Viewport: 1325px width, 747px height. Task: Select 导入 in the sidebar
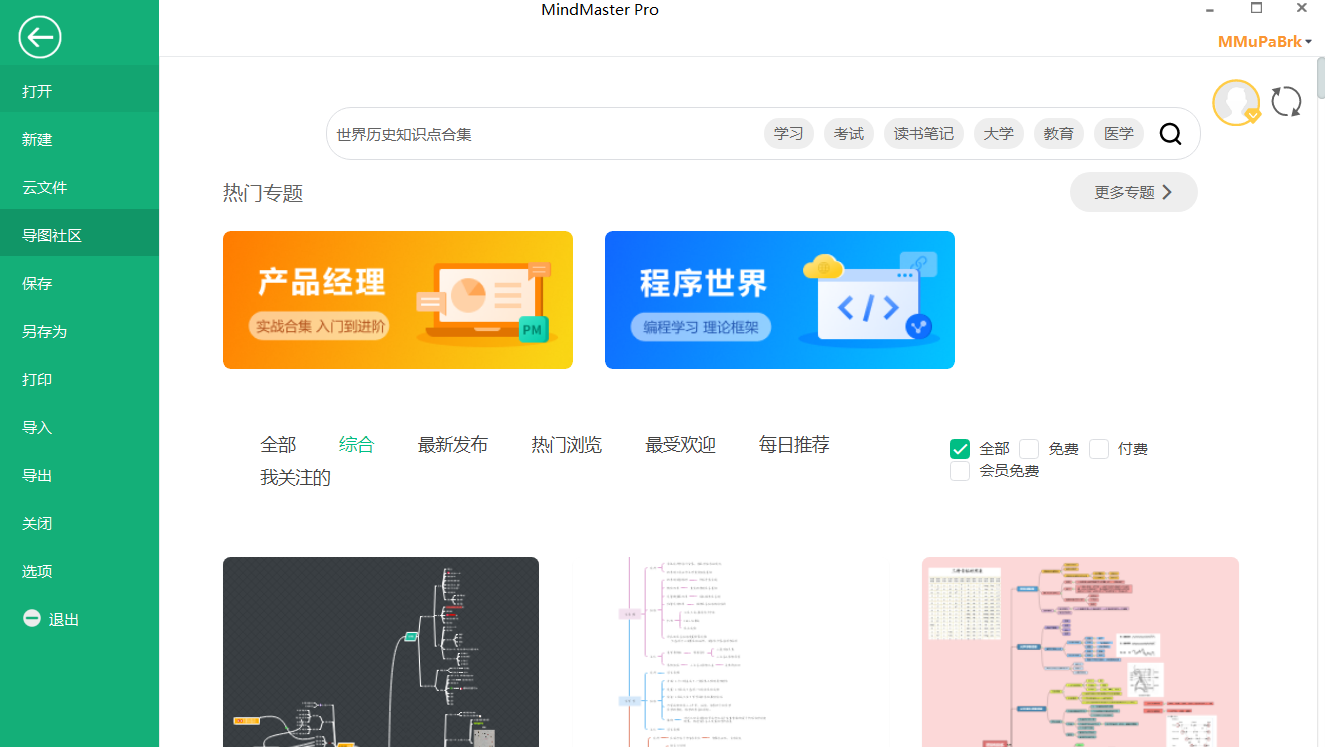(79, 427)
